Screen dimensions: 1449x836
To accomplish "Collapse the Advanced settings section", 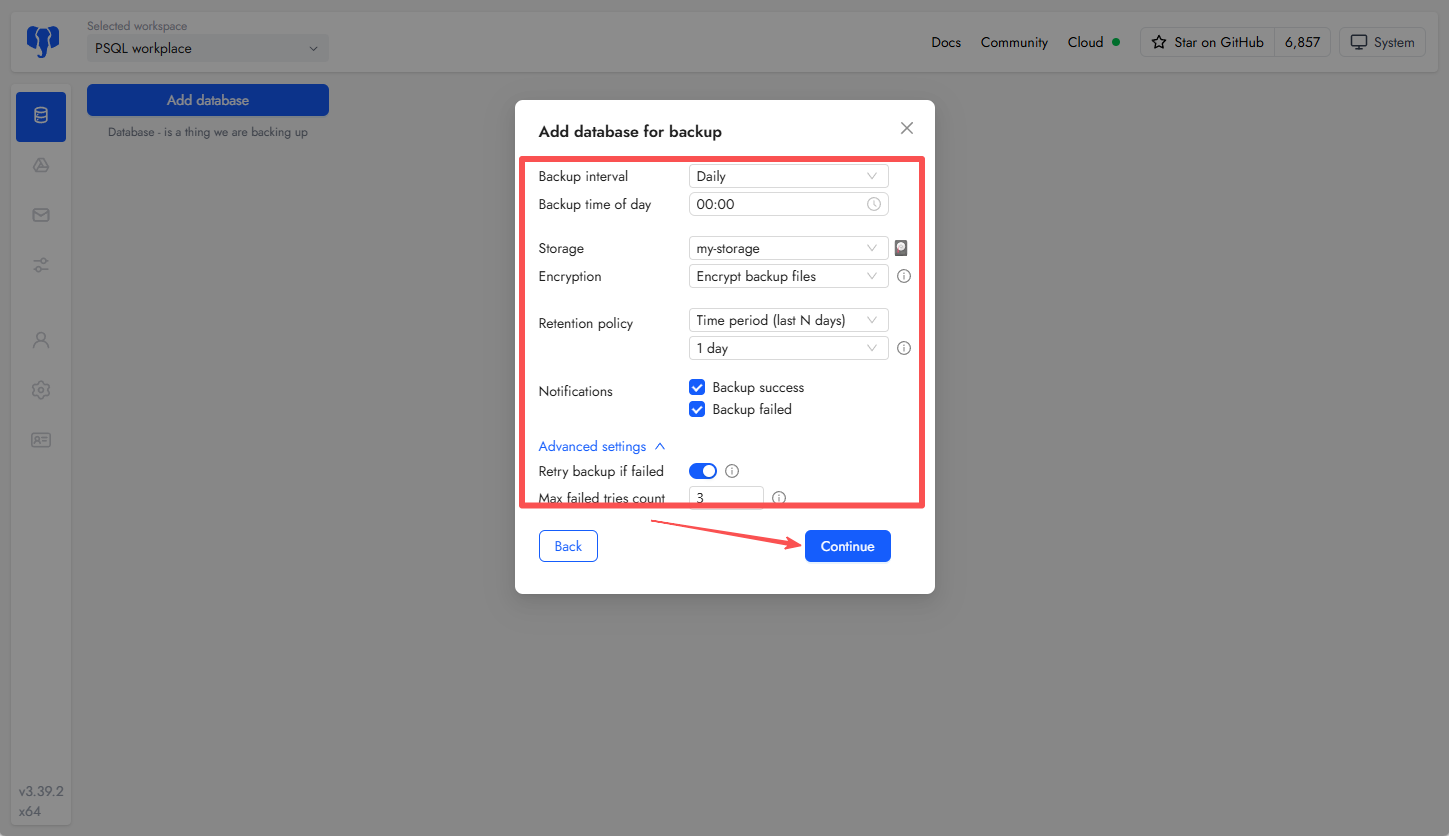I will (x=602, y=446).
